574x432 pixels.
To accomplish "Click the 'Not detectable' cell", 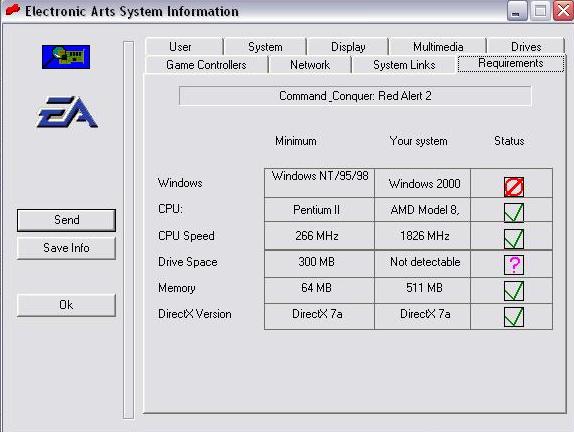I will coord(423,264).
